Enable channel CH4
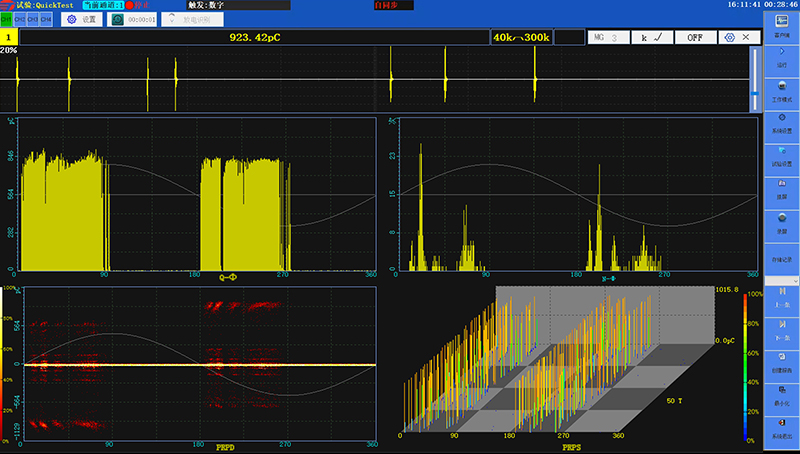Viewport: 800px width, 454px height. [x=46, y=19]
